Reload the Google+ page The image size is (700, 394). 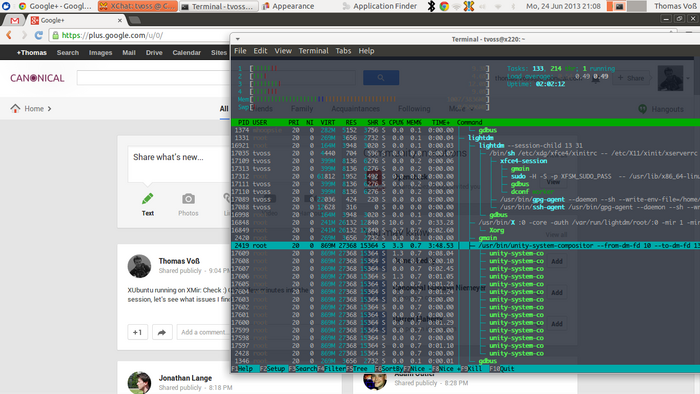pyautogui.click(x=39, y=35)
